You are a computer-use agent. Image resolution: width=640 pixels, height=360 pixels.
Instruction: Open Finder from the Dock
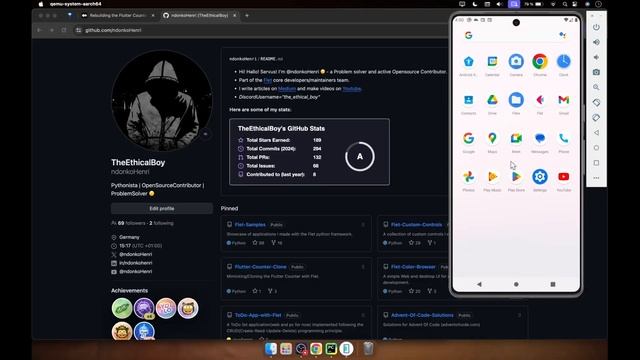click(271, 349)
